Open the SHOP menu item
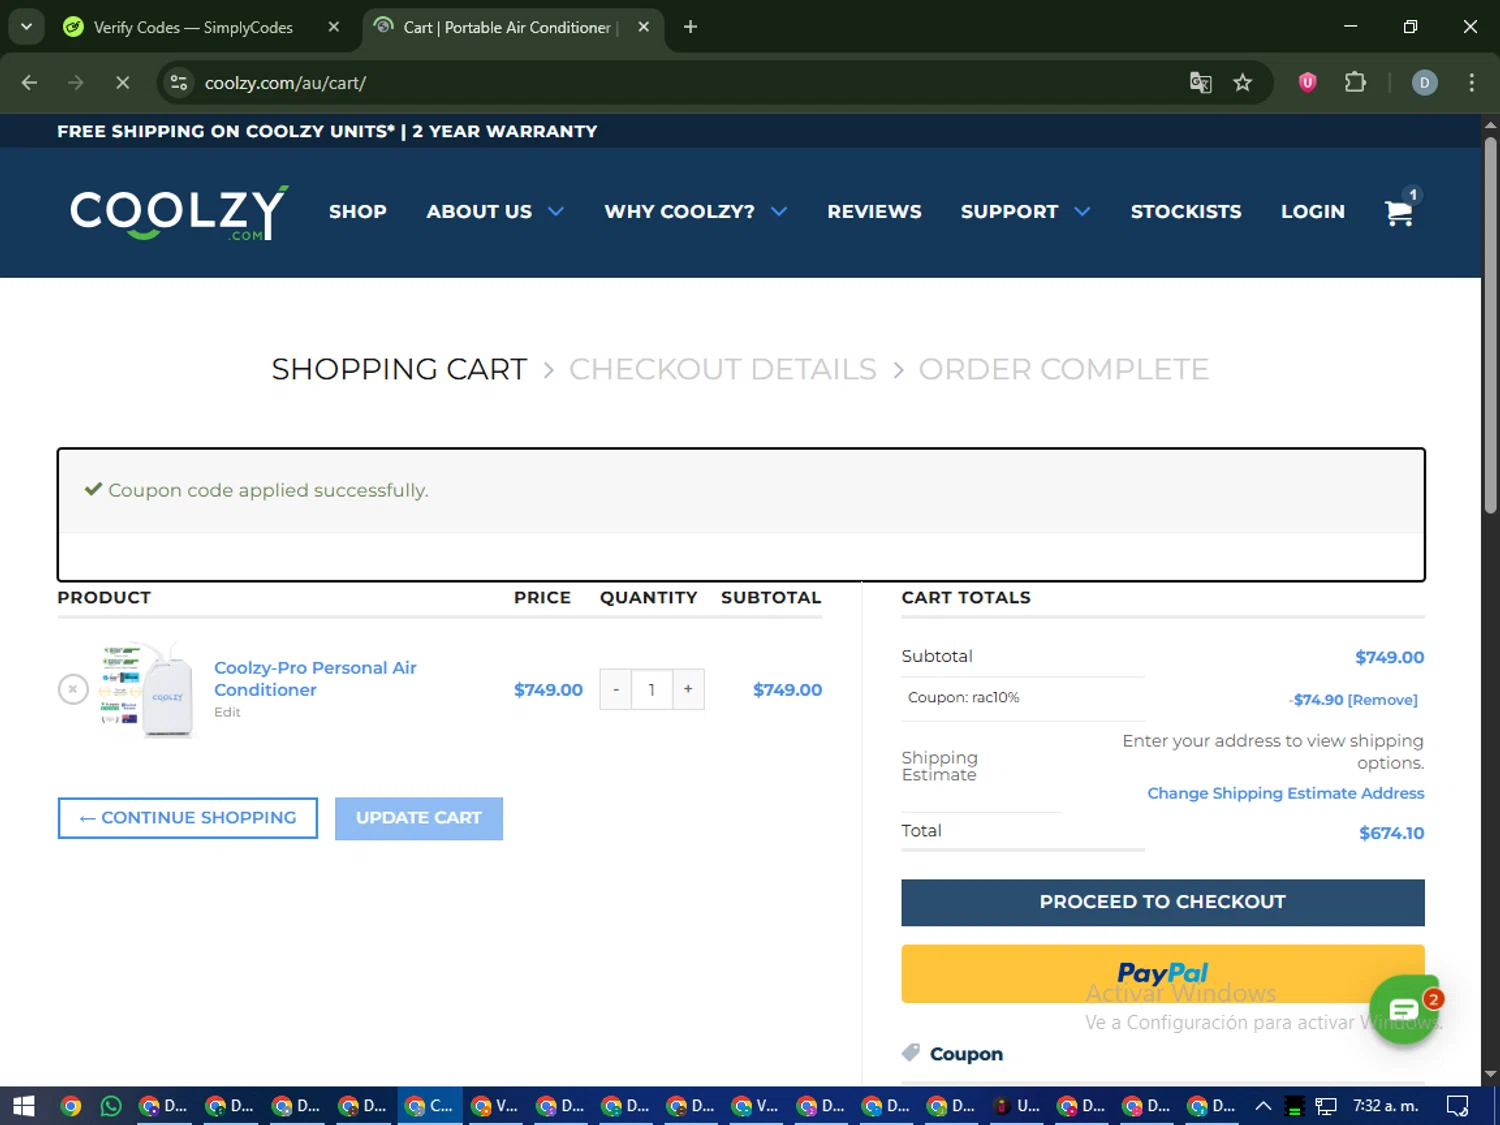The image size is (1500, 1125). coord(358,212)
